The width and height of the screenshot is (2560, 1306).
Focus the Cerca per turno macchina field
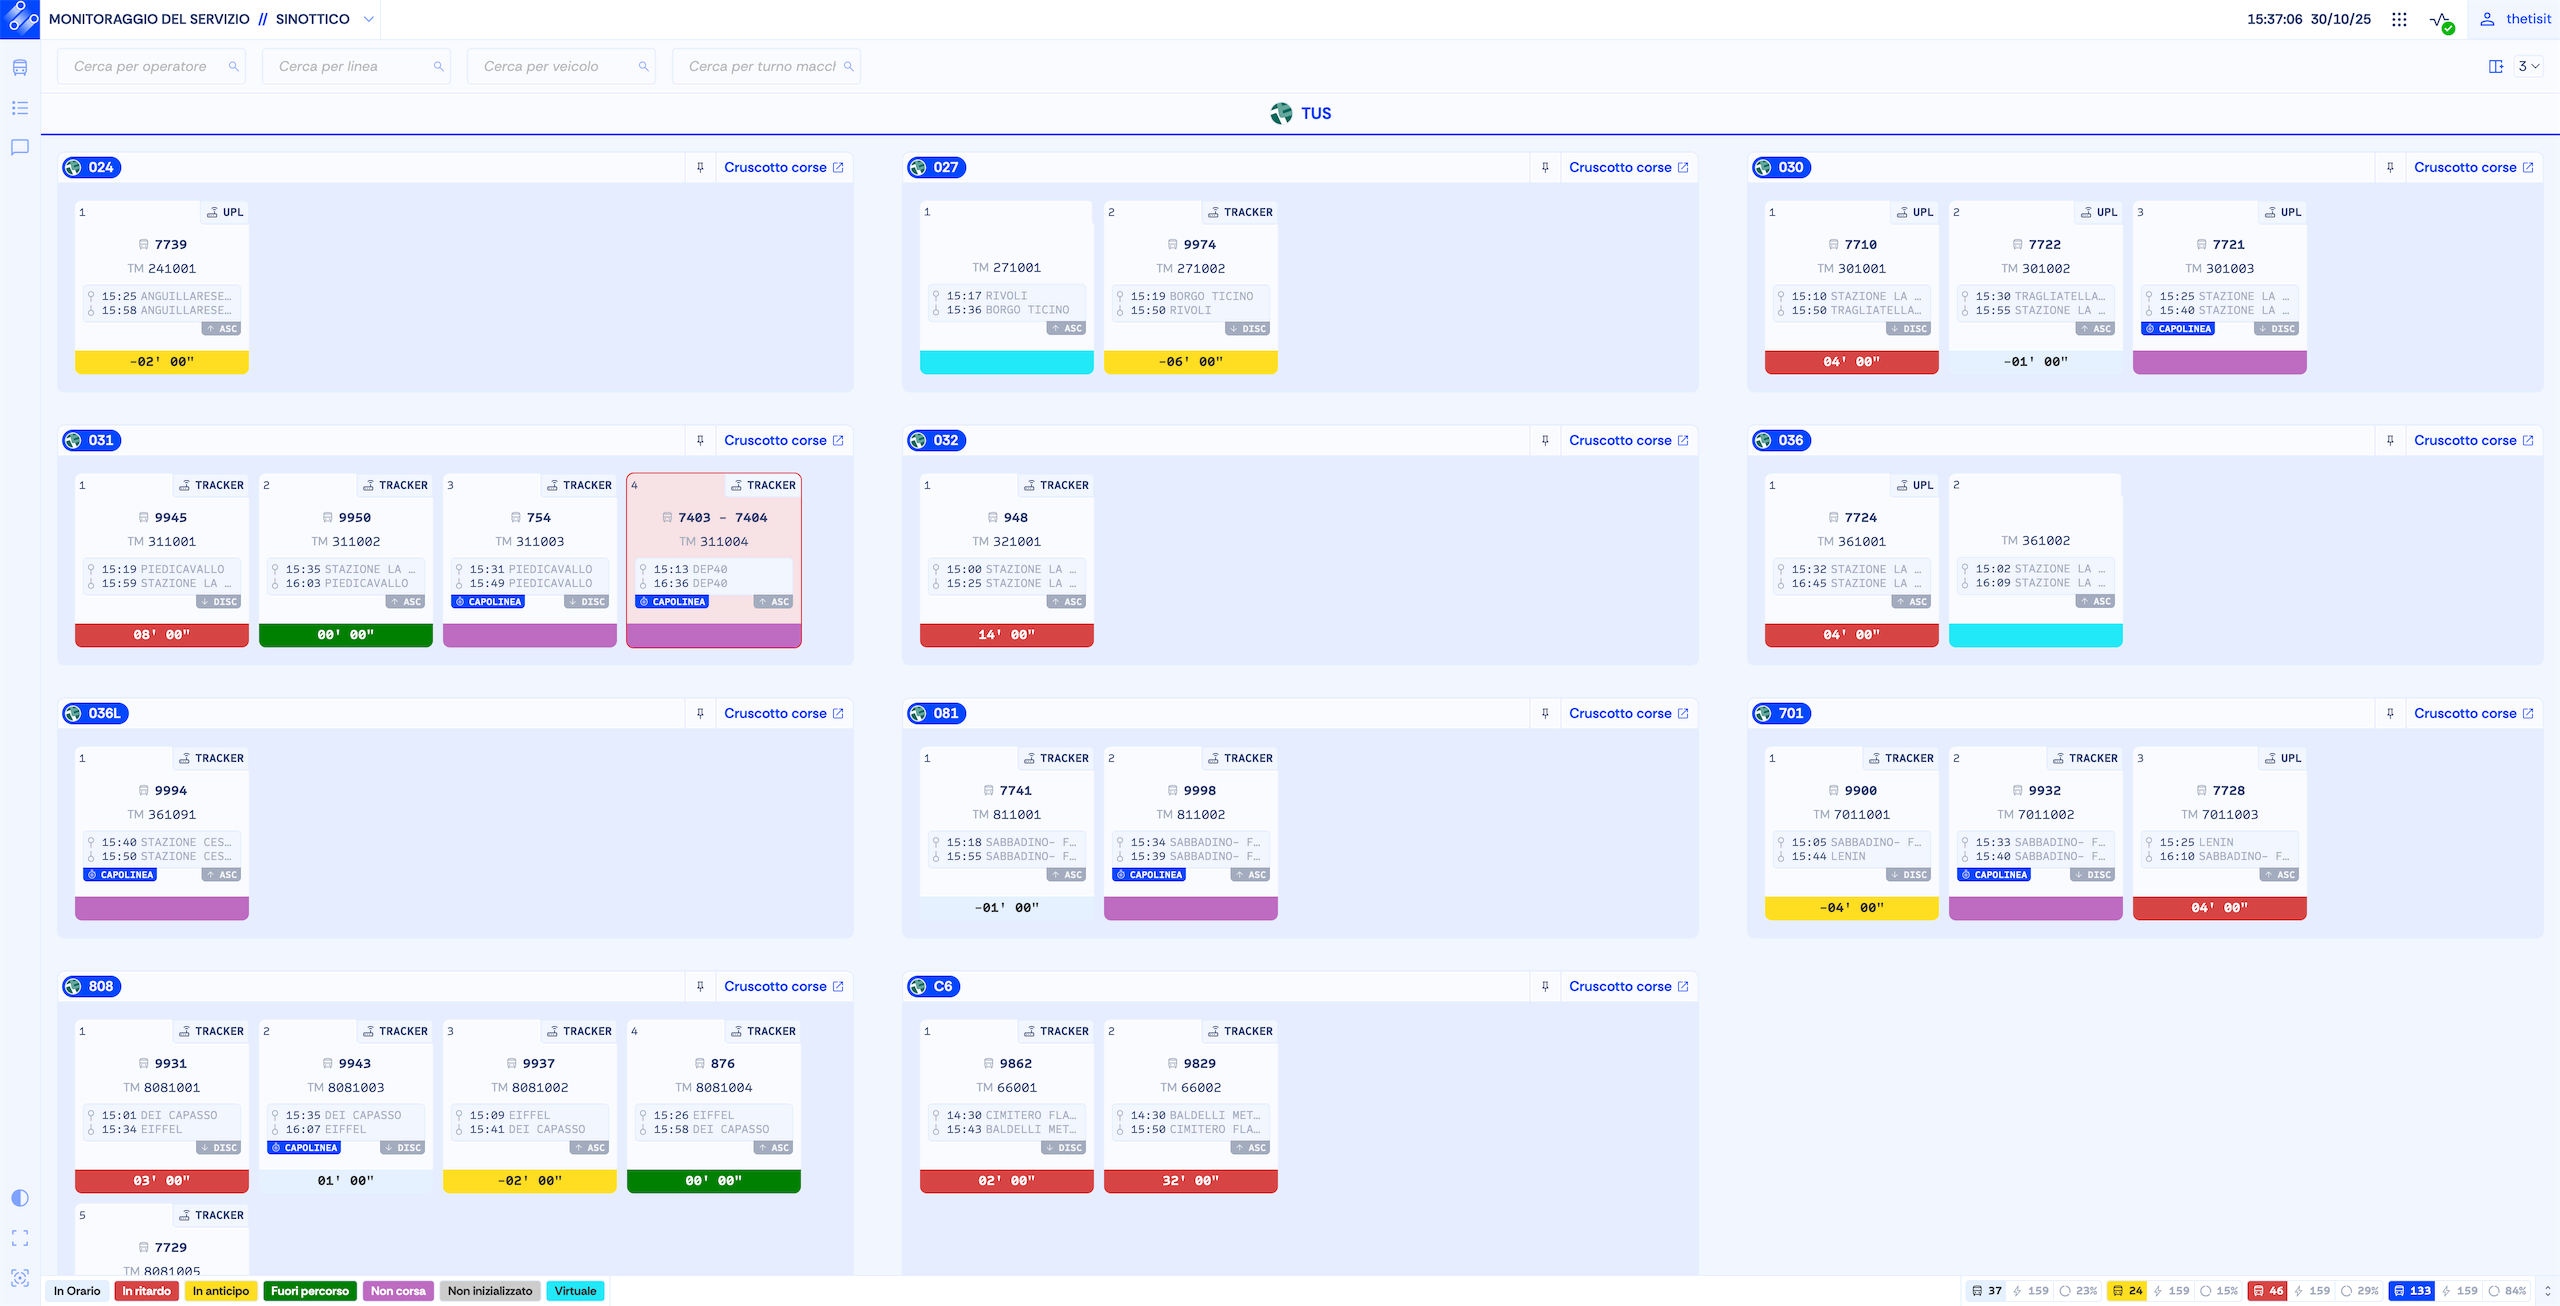click(x=766, y=66)
